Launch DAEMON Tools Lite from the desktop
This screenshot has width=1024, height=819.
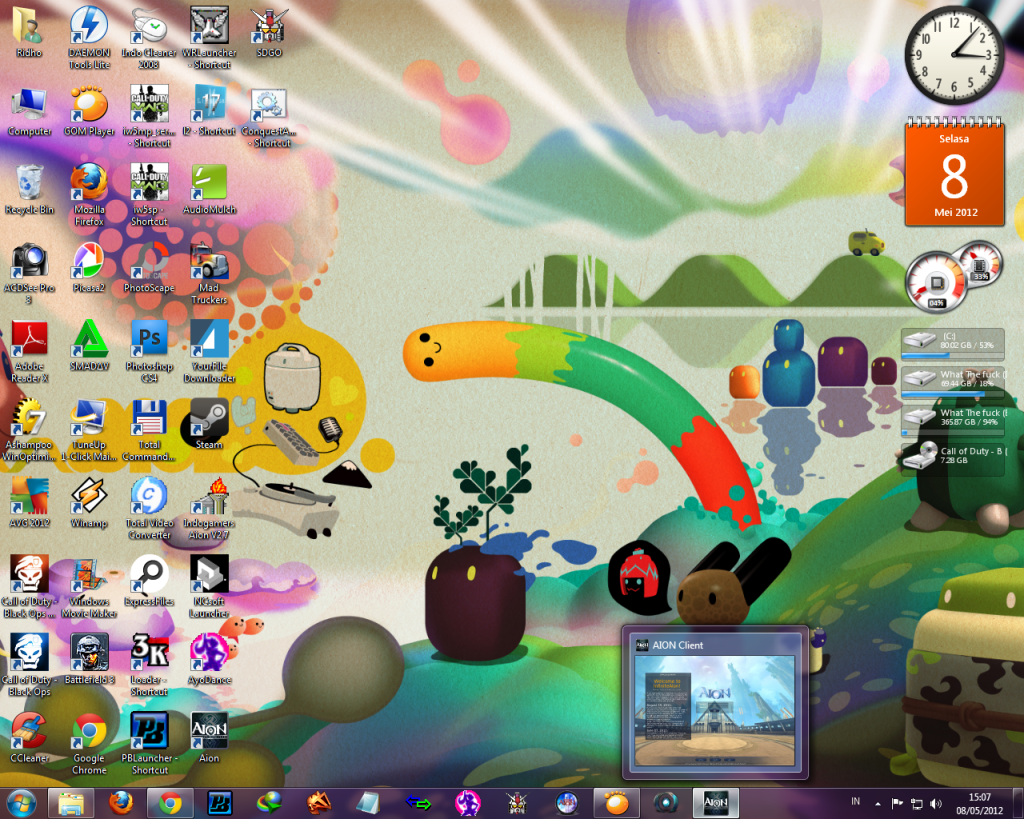coord(89,37)
